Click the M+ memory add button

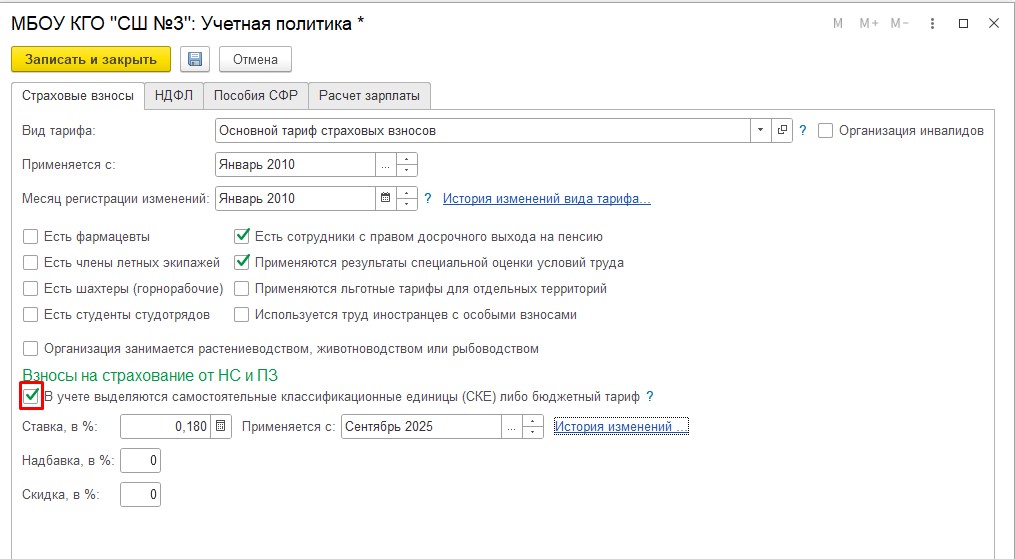(x=869, y=23)
